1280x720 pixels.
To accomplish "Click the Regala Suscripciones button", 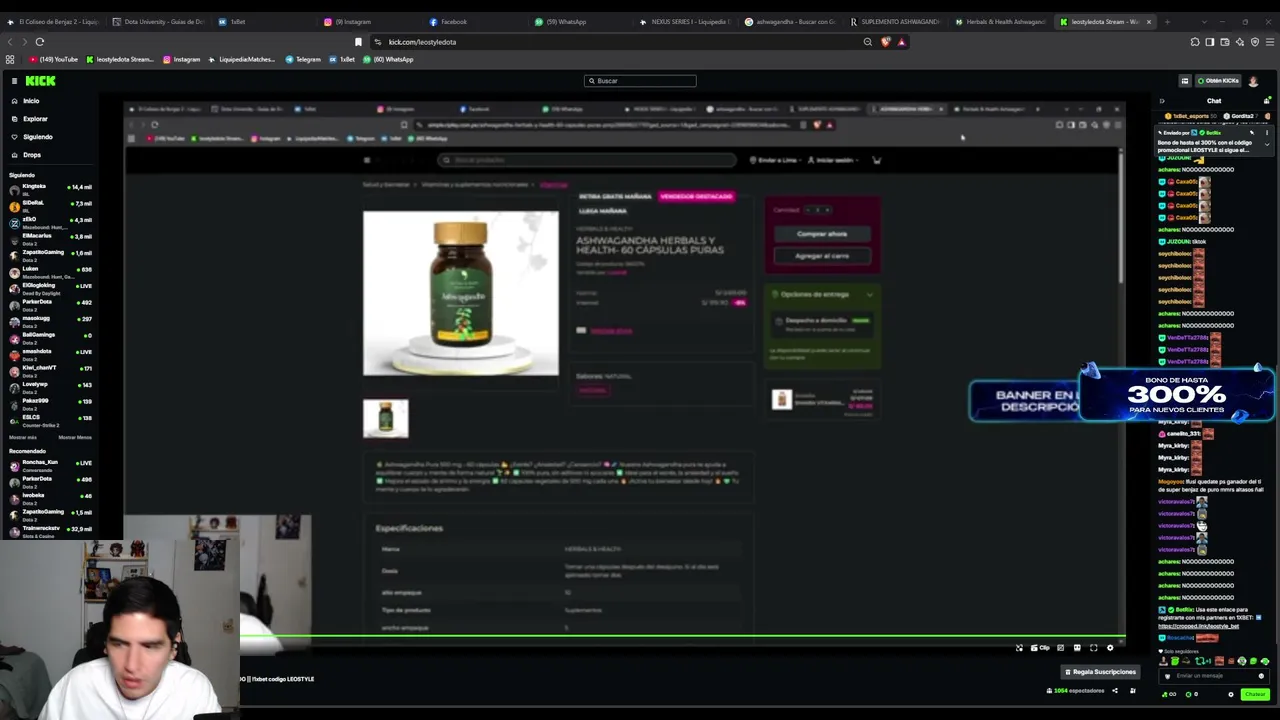I will [x=1101, y=672].
